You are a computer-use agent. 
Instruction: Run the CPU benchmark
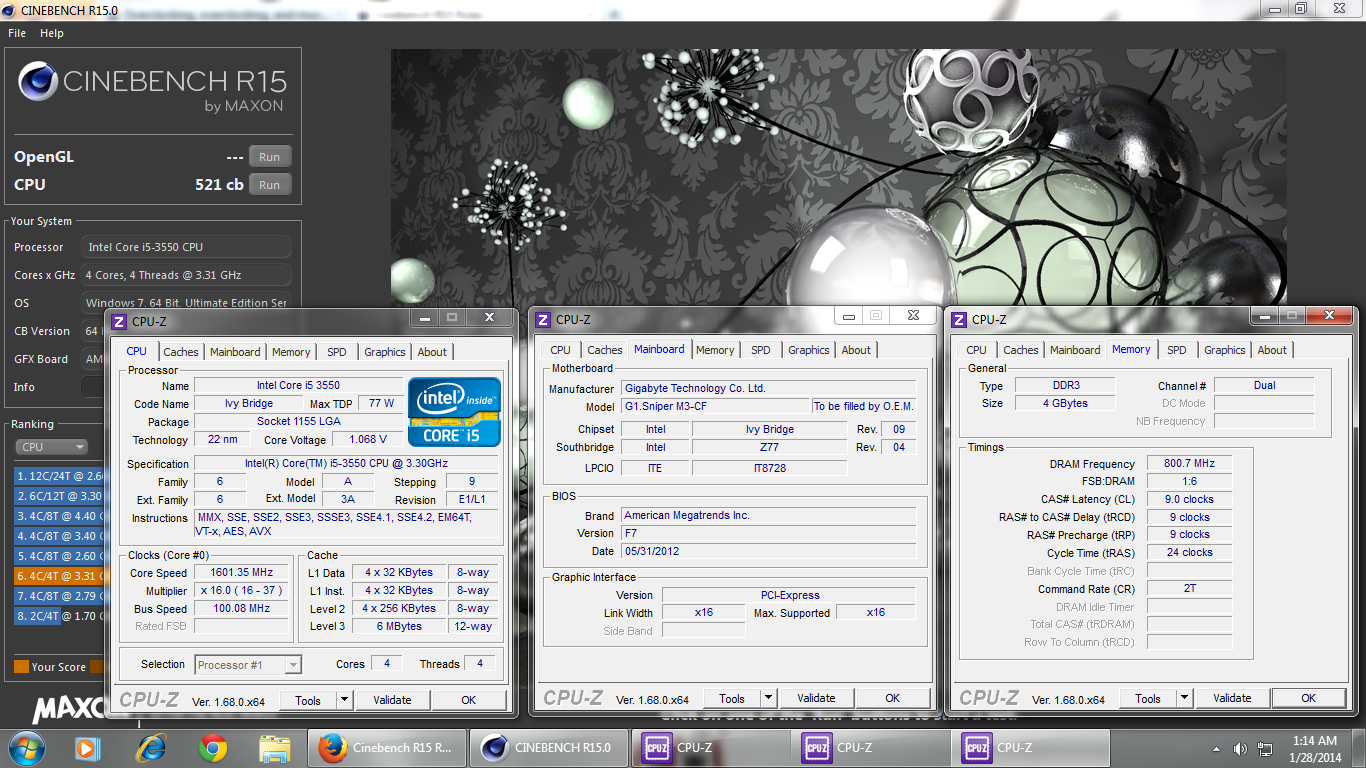(270, 185)
